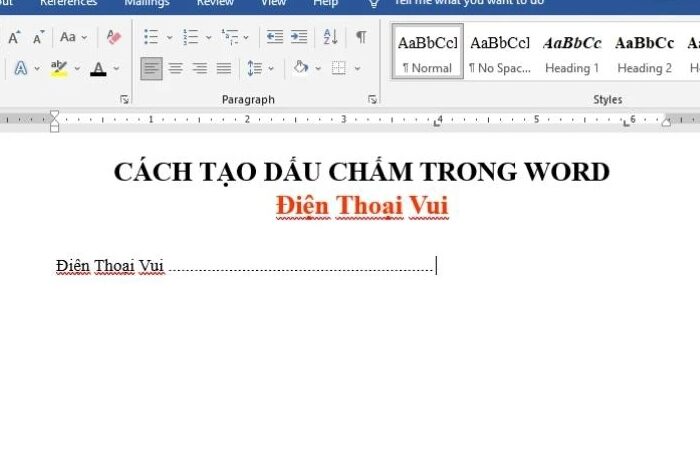Apply paragraph shading paint bucket

(x=301, y=68)
